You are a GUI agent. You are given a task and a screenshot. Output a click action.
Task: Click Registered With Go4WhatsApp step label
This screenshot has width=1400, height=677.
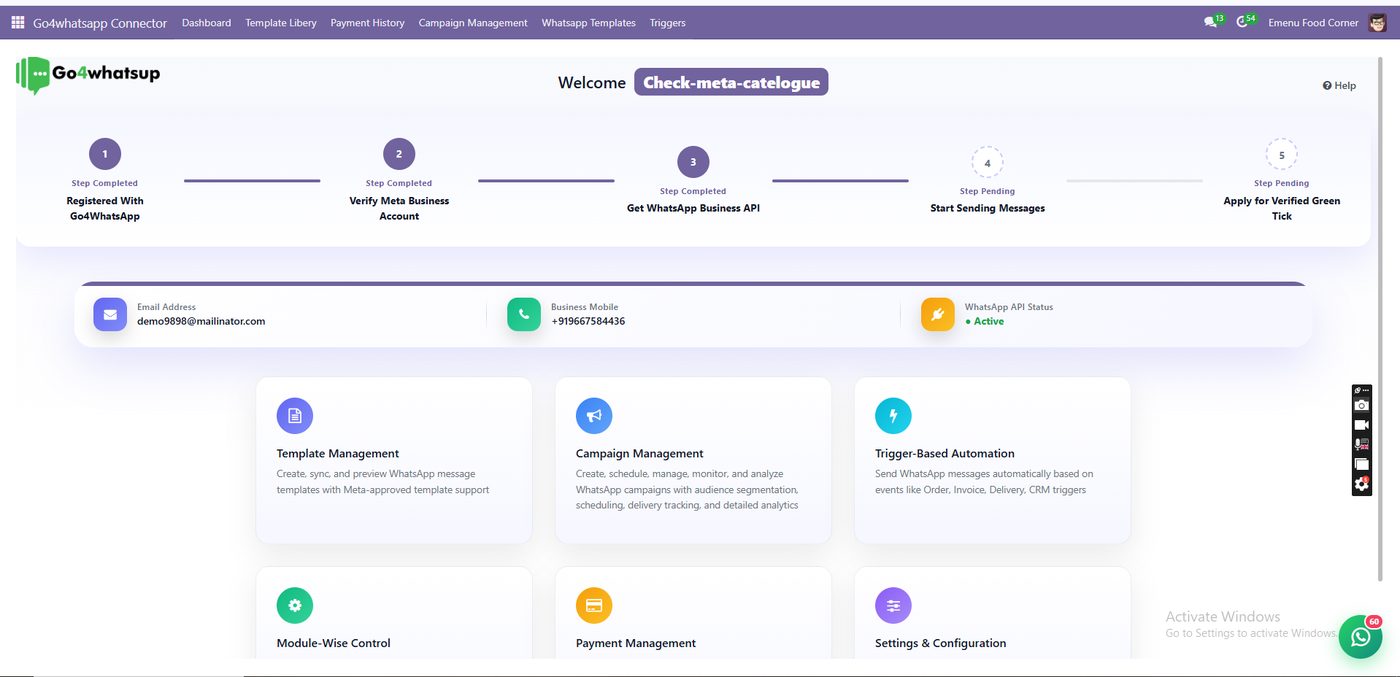105,208
